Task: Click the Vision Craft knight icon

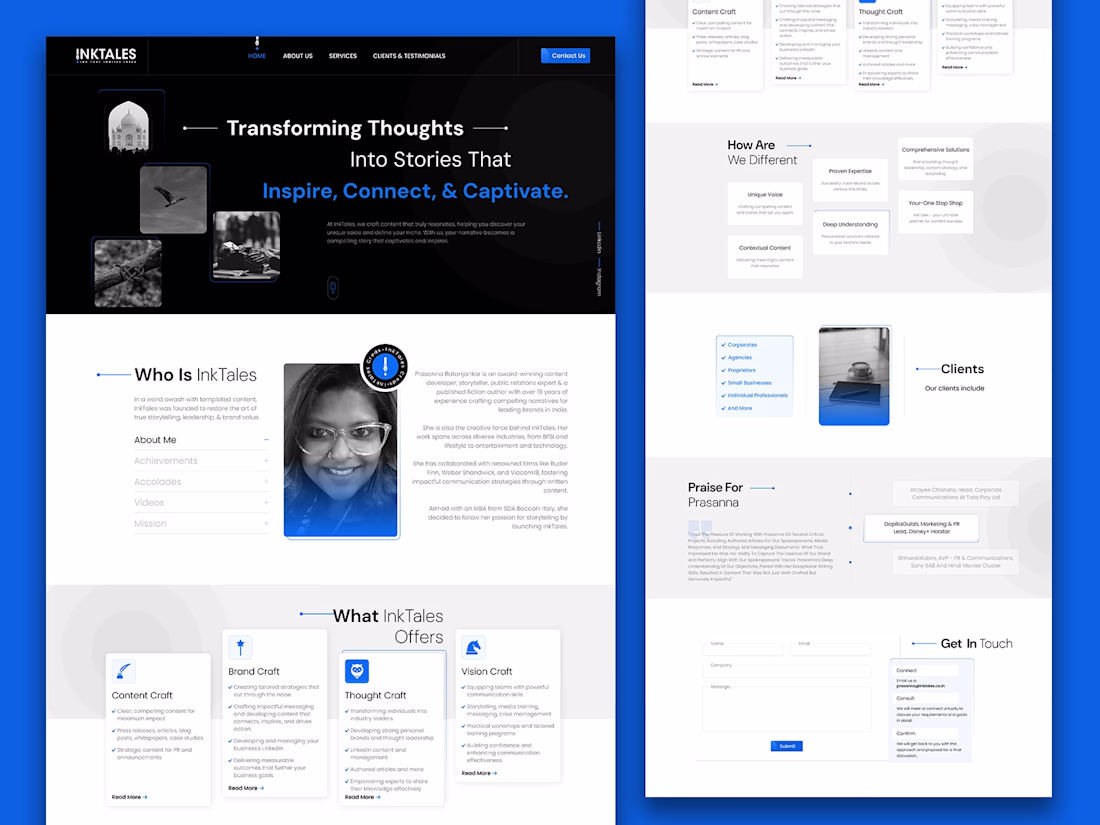Action: [x=473, y=647]
